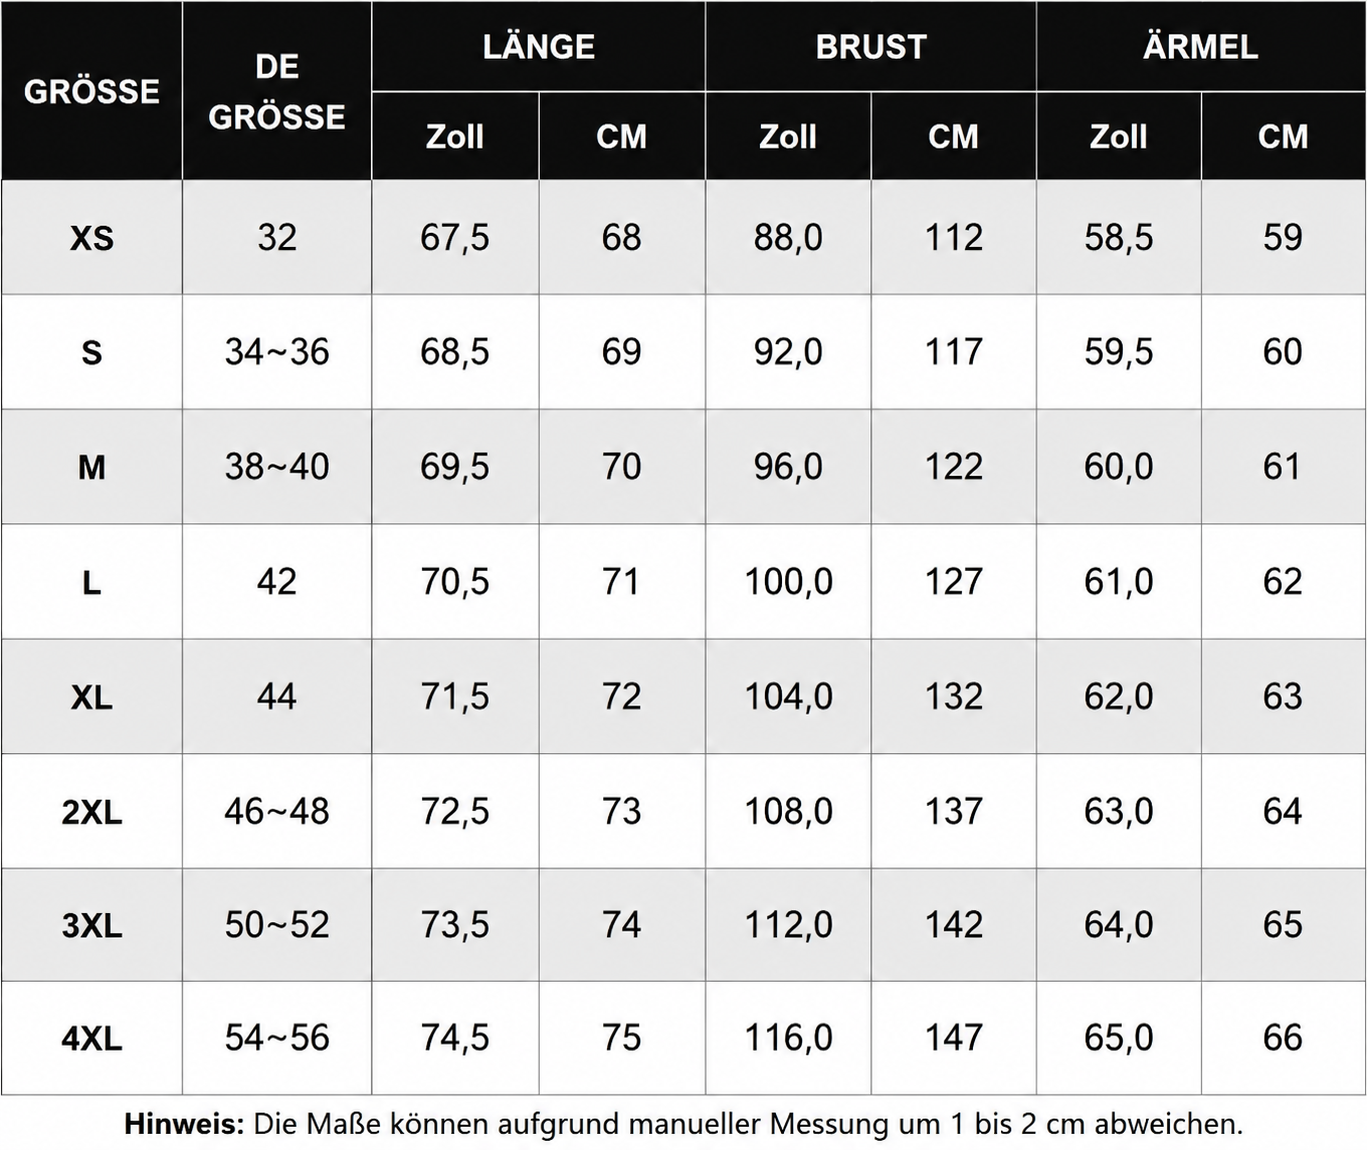Viewport: 1367px width, 1150px height.
Task: Click the chest value 112,0
Action: tap(788, 925)
